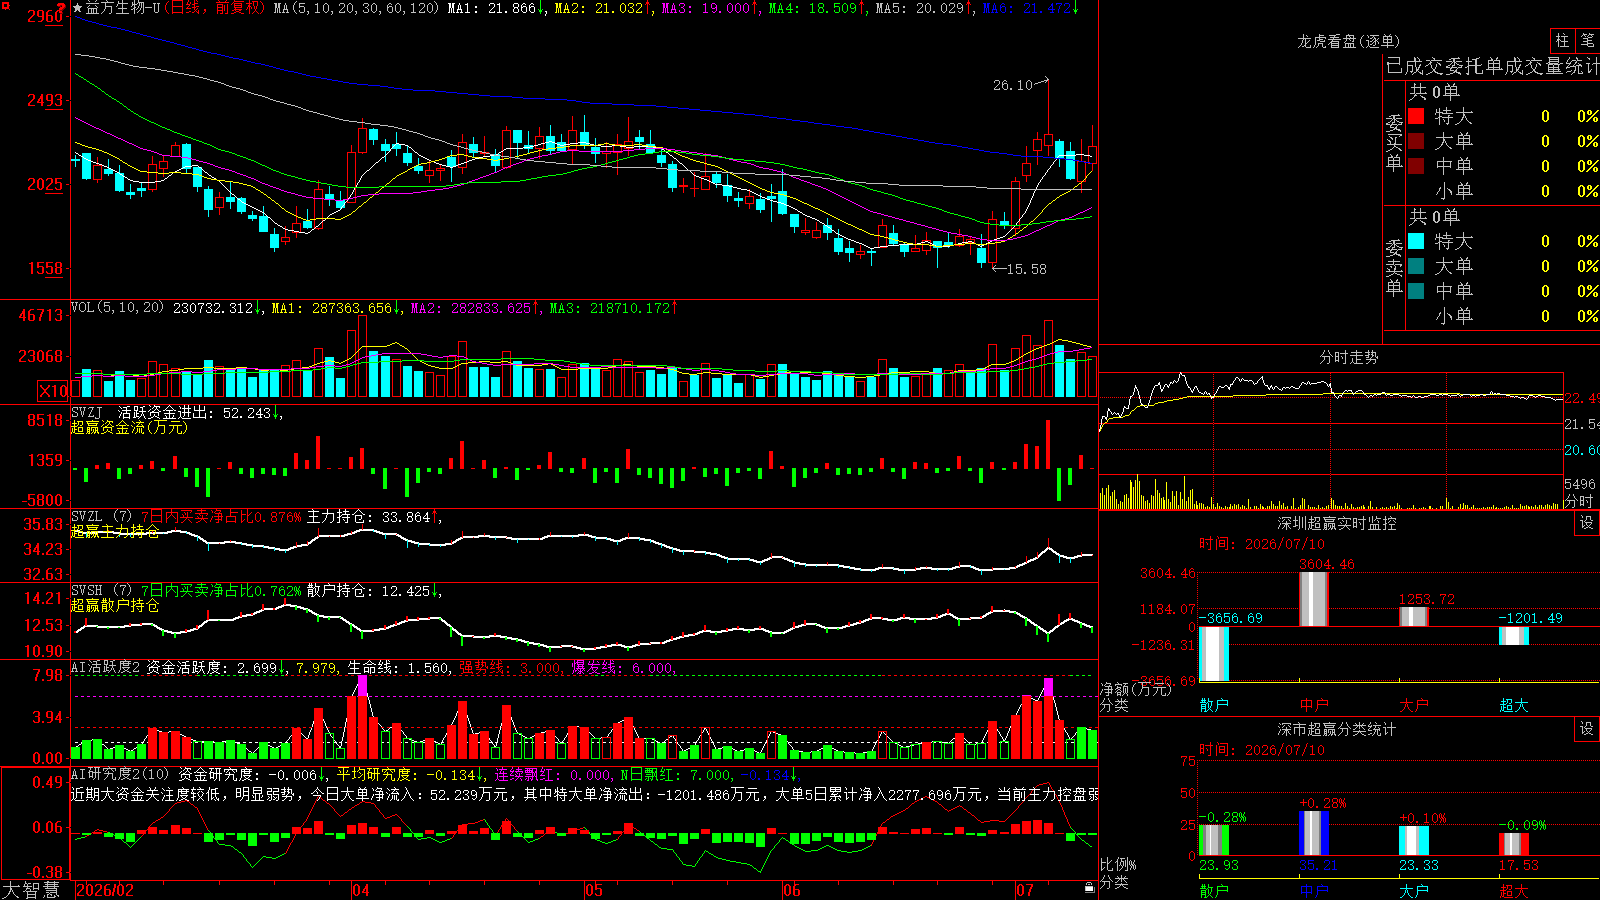Click 散户 category in 深市超赢分类统计

[x=1214, y=890]
